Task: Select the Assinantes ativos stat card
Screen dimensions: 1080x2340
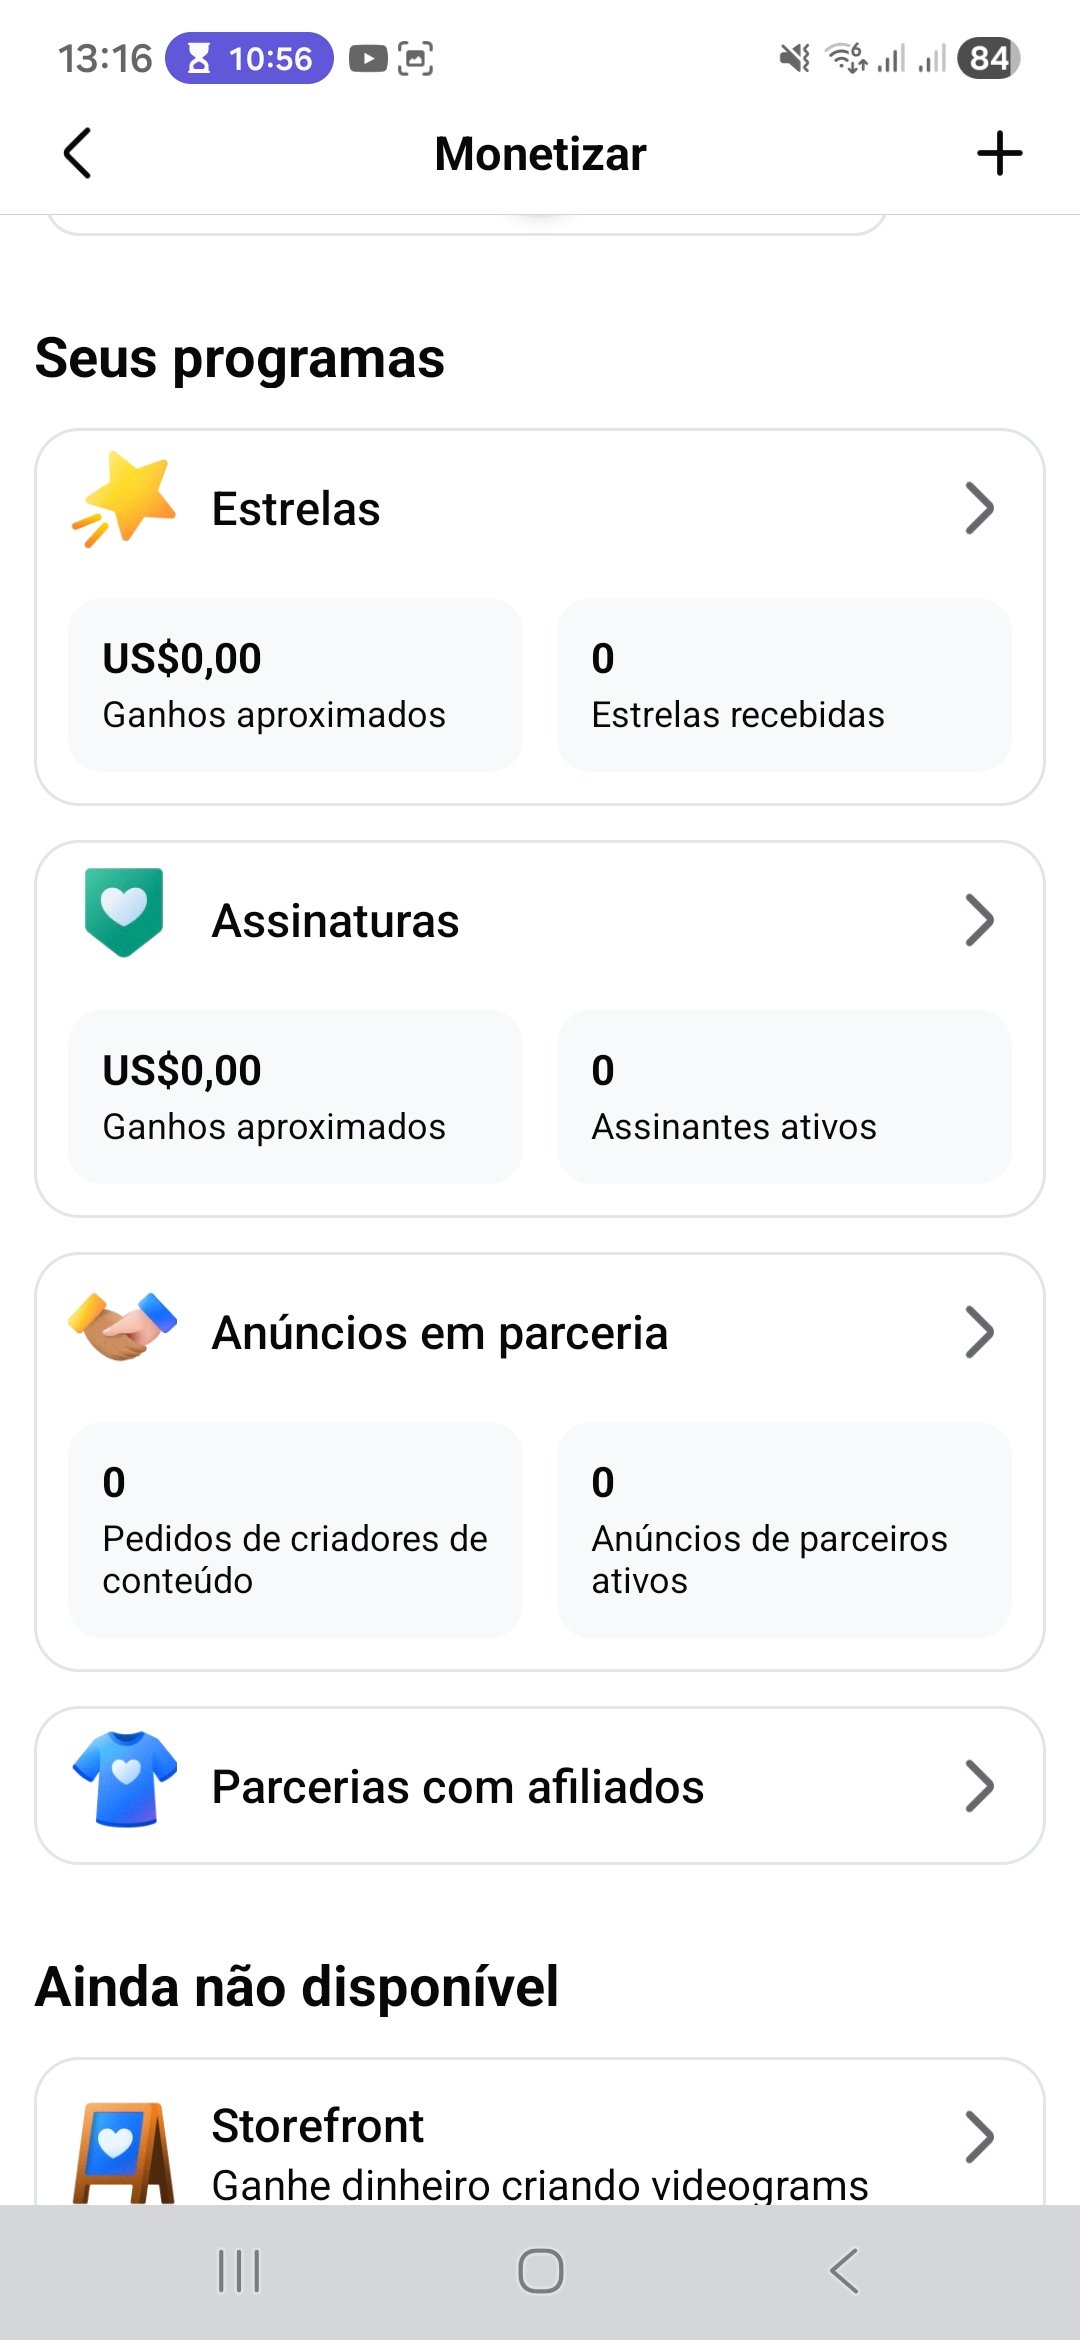Action: (x=784, y=1097)
